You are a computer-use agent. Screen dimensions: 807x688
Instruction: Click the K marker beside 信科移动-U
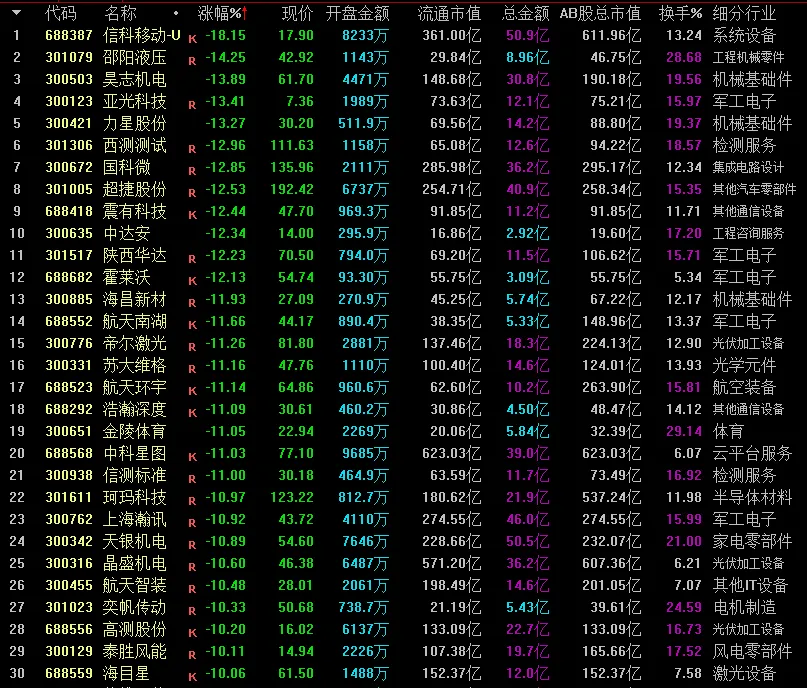click(x=192, y=39)
